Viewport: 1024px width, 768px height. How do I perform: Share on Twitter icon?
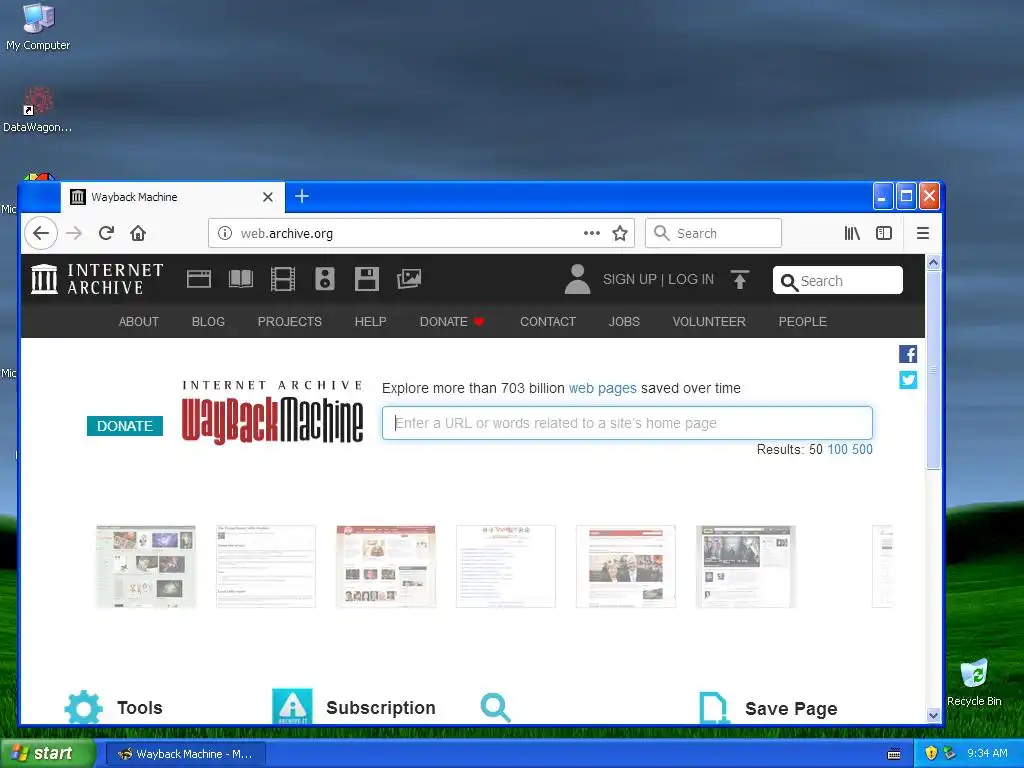(908, 379)
